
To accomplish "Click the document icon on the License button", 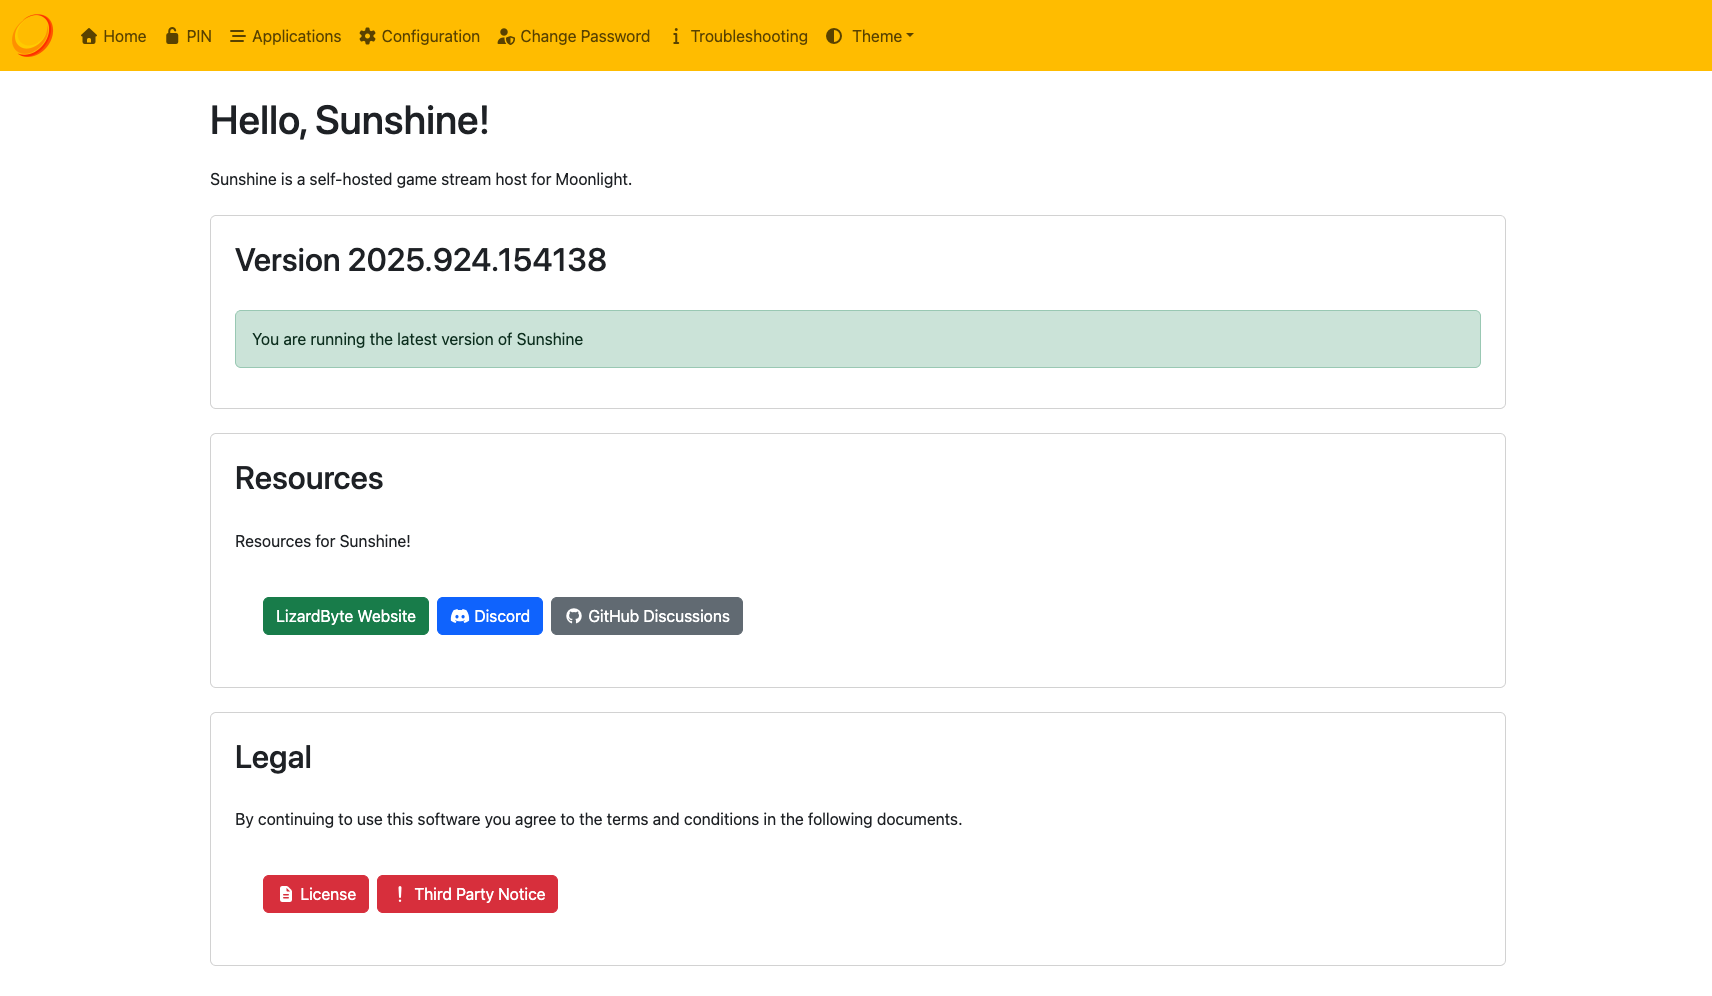I will point(287,893).
